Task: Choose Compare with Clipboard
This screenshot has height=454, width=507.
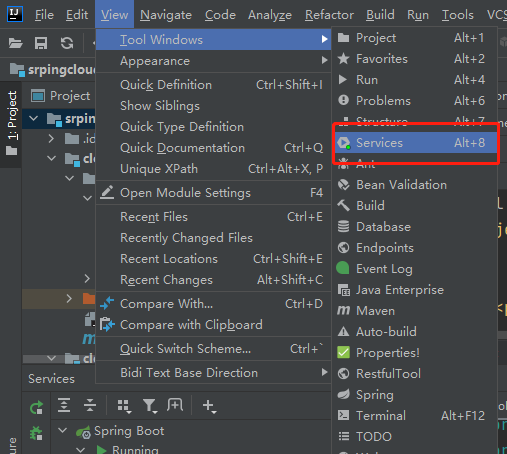Action: tap(213, 325)
